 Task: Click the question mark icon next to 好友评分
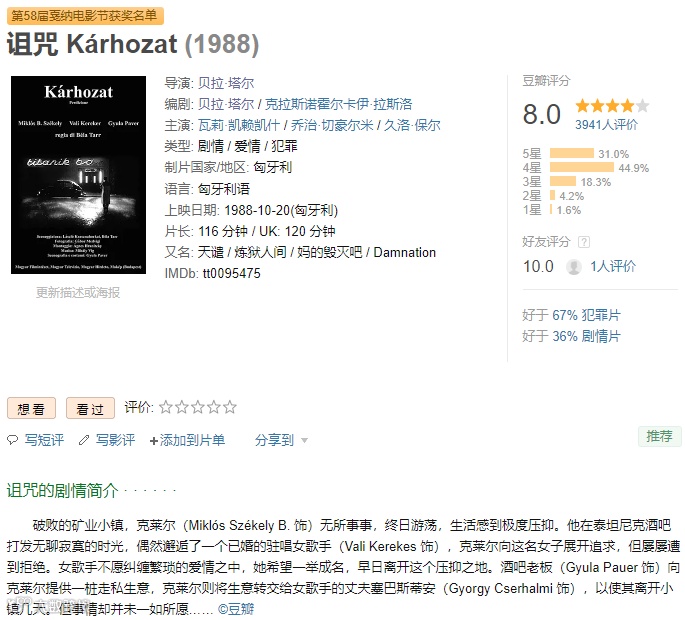coord(584,242)
